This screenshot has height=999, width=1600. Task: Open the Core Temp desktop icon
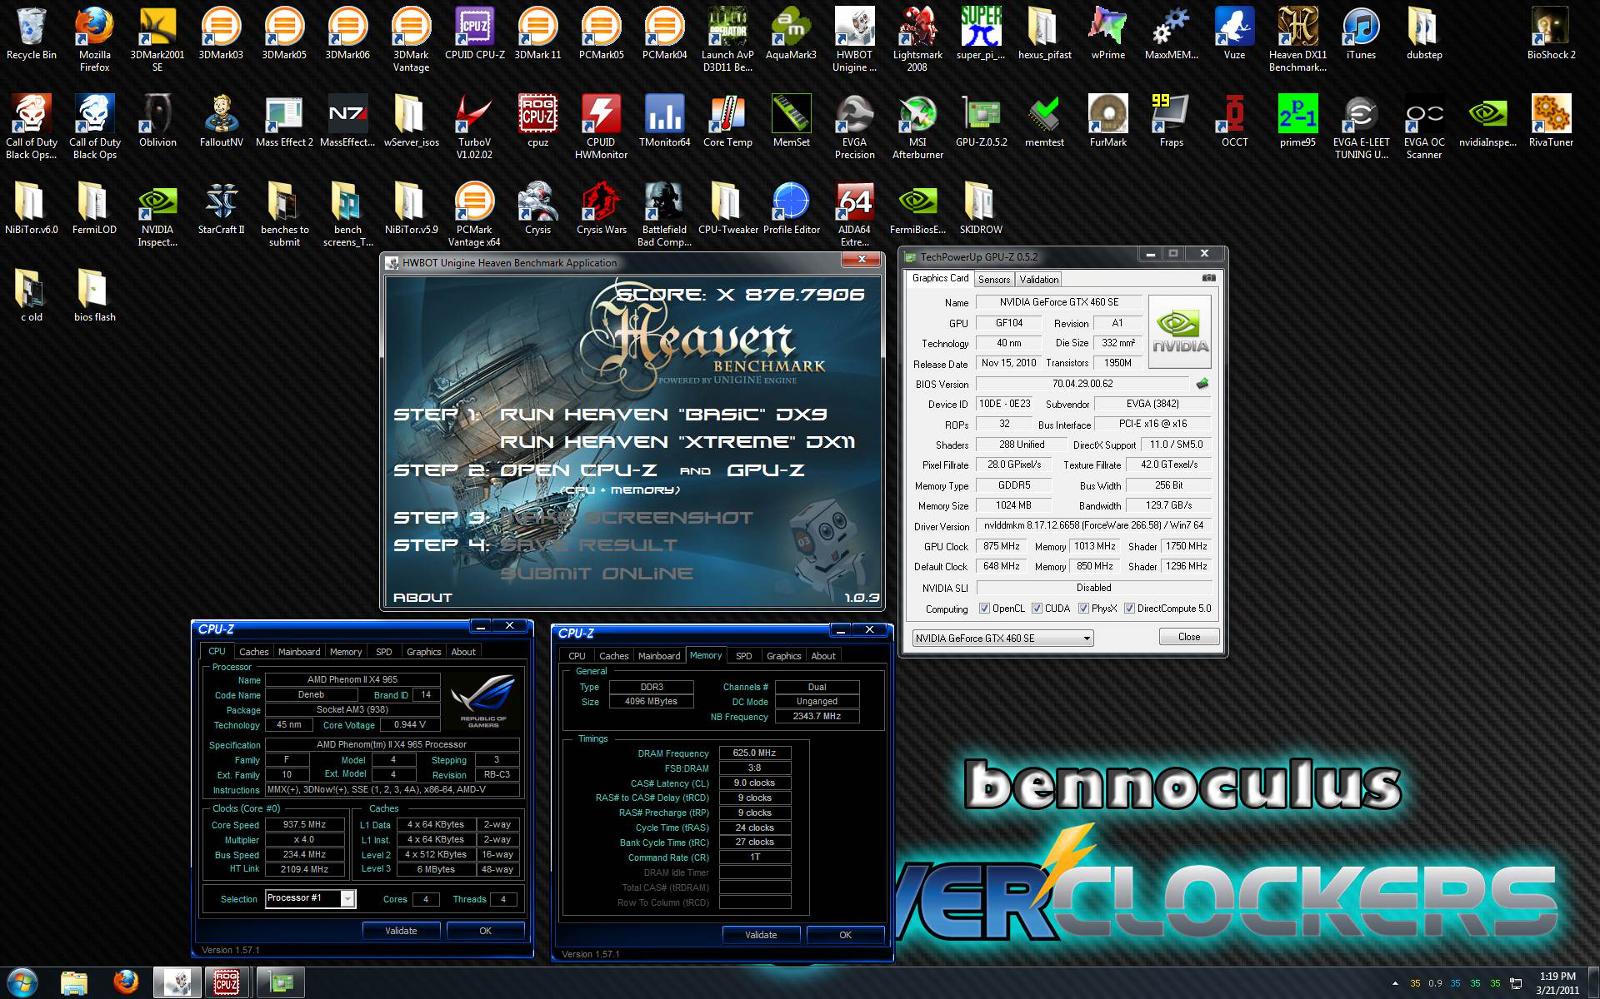pos(728,121)
